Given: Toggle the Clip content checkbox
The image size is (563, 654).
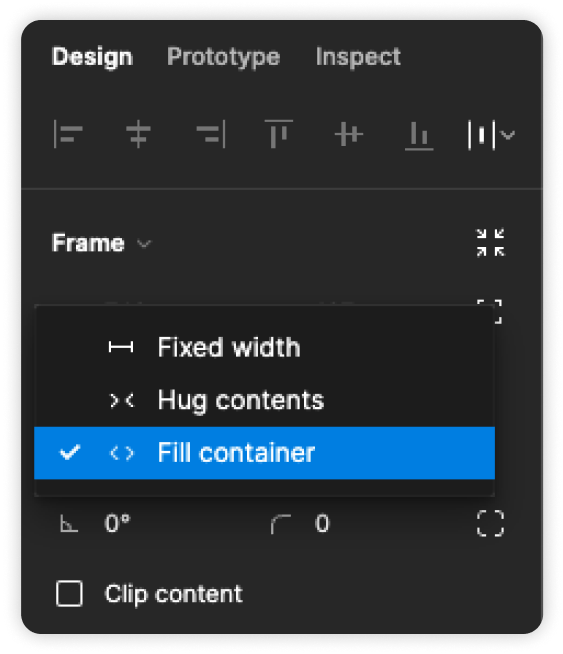Looking at the screenshot, I should 69,593.
